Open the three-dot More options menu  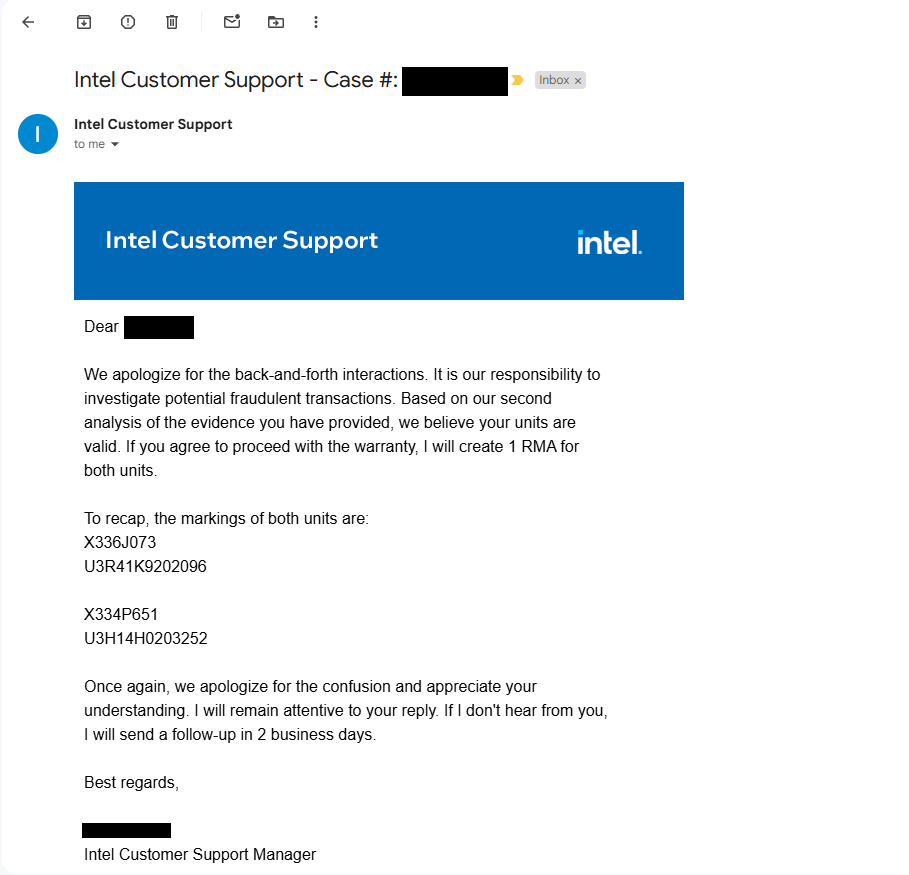tap(316, 22)
